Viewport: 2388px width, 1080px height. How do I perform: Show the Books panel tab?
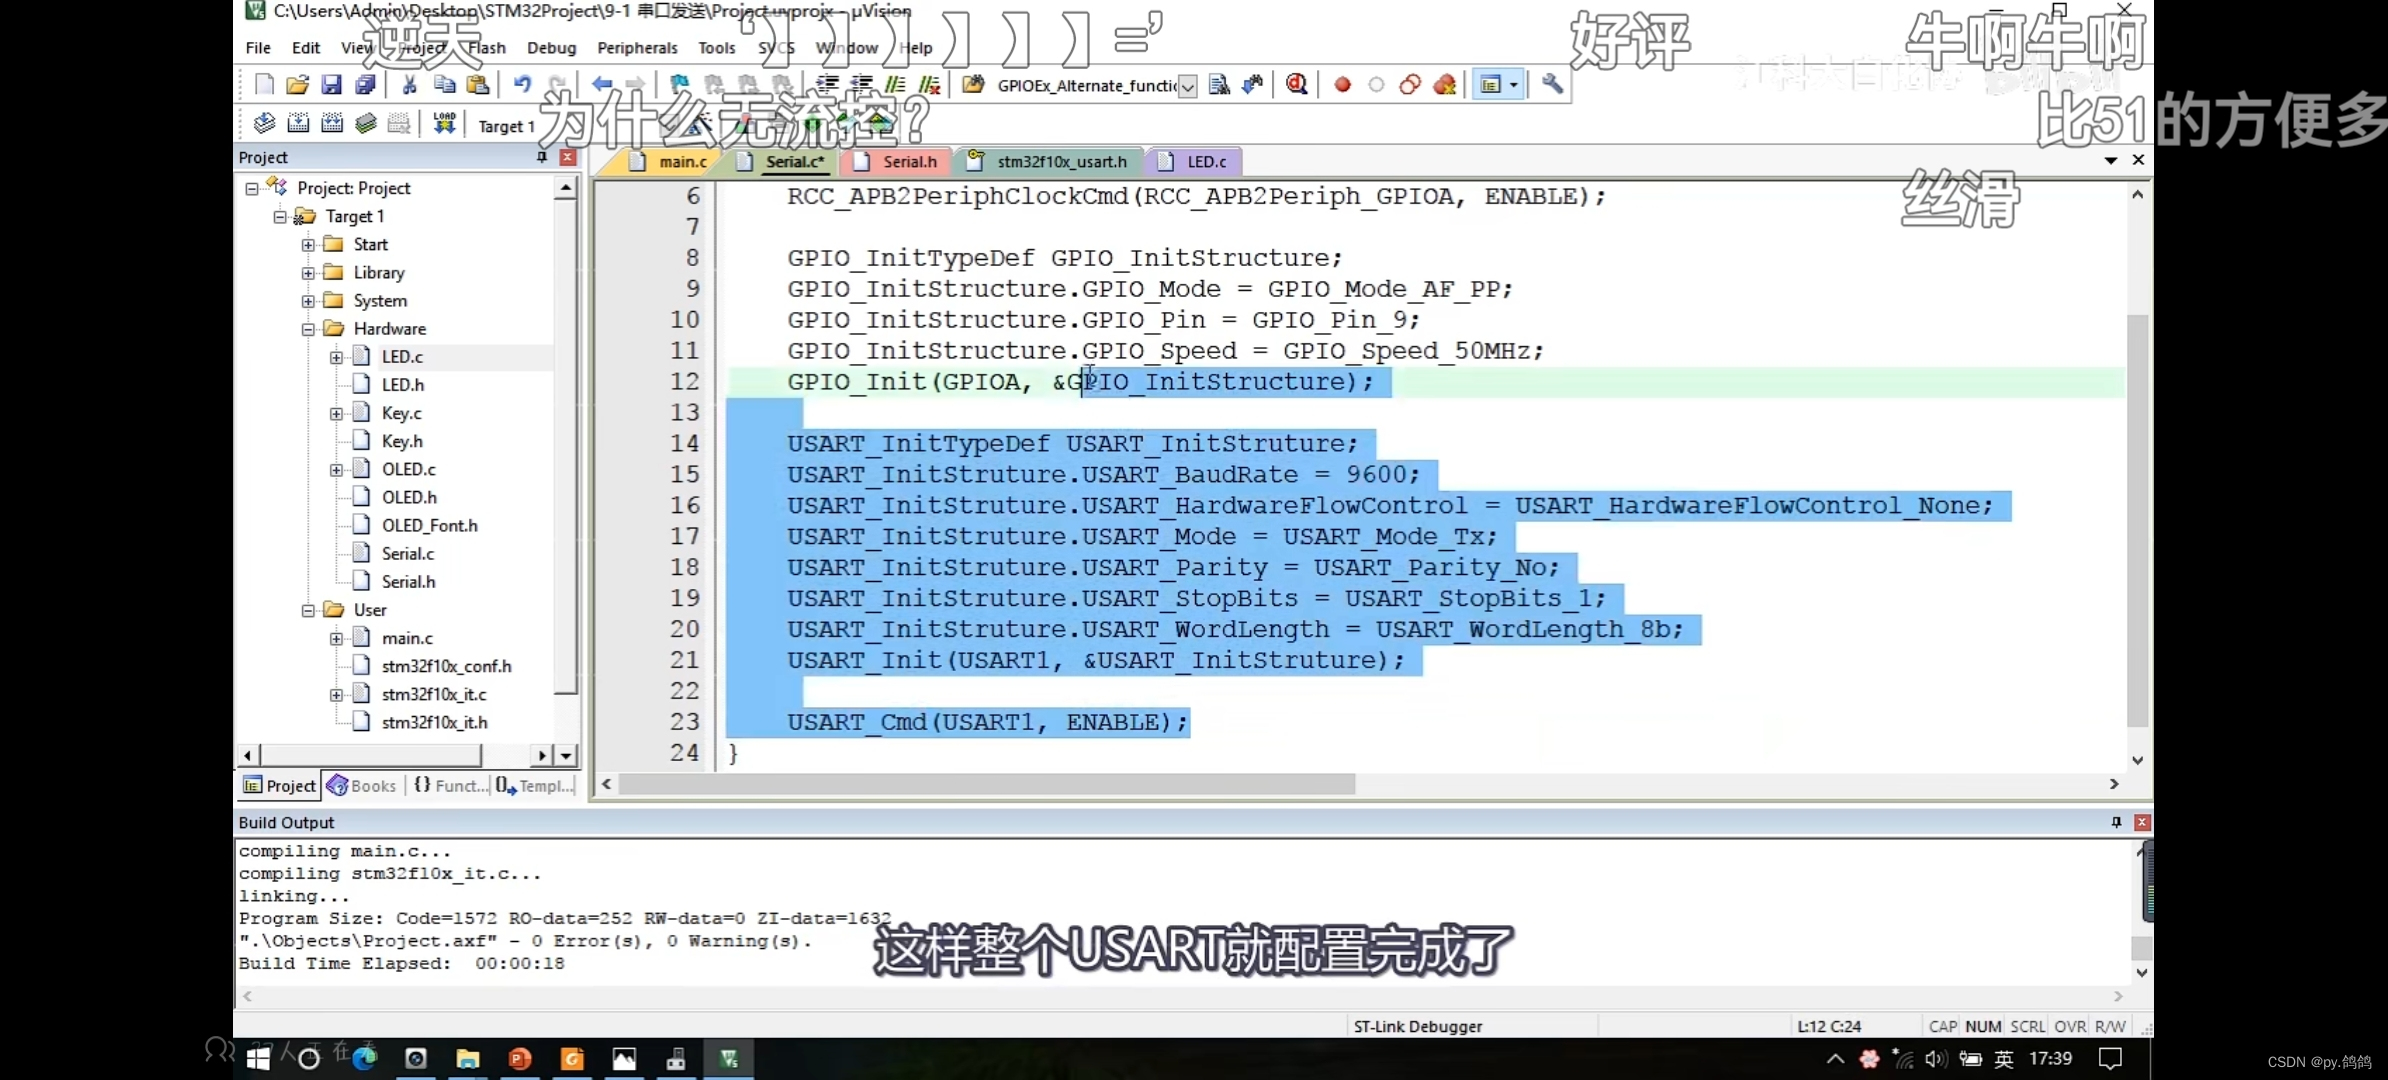[x=362, y=786]
